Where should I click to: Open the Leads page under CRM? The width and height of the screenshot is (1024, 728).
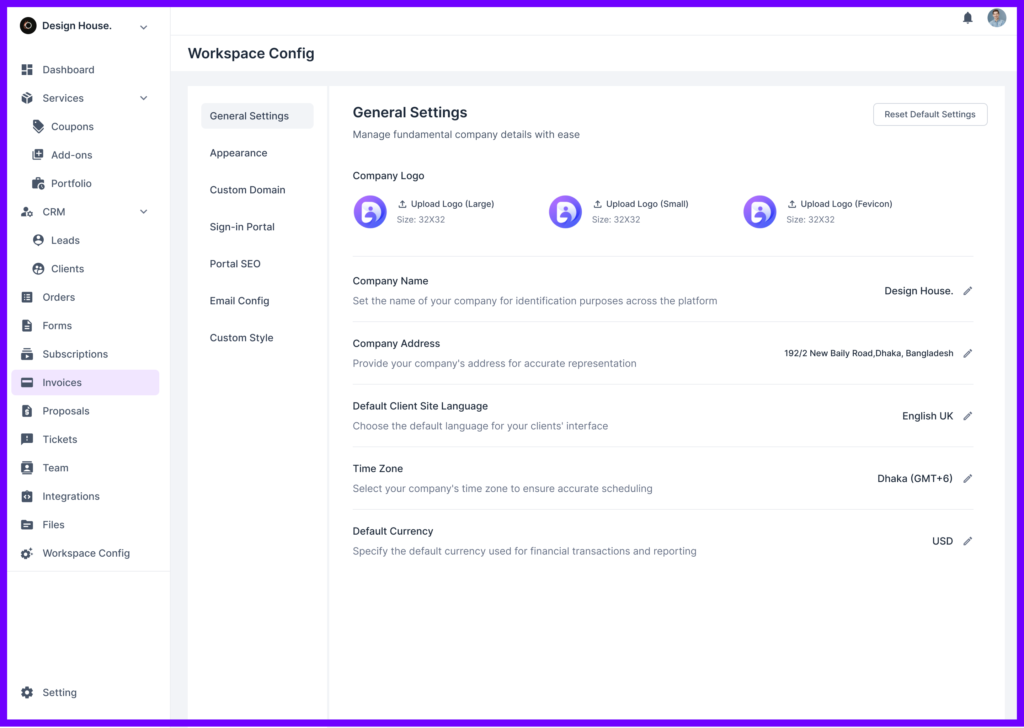point(64,240)
